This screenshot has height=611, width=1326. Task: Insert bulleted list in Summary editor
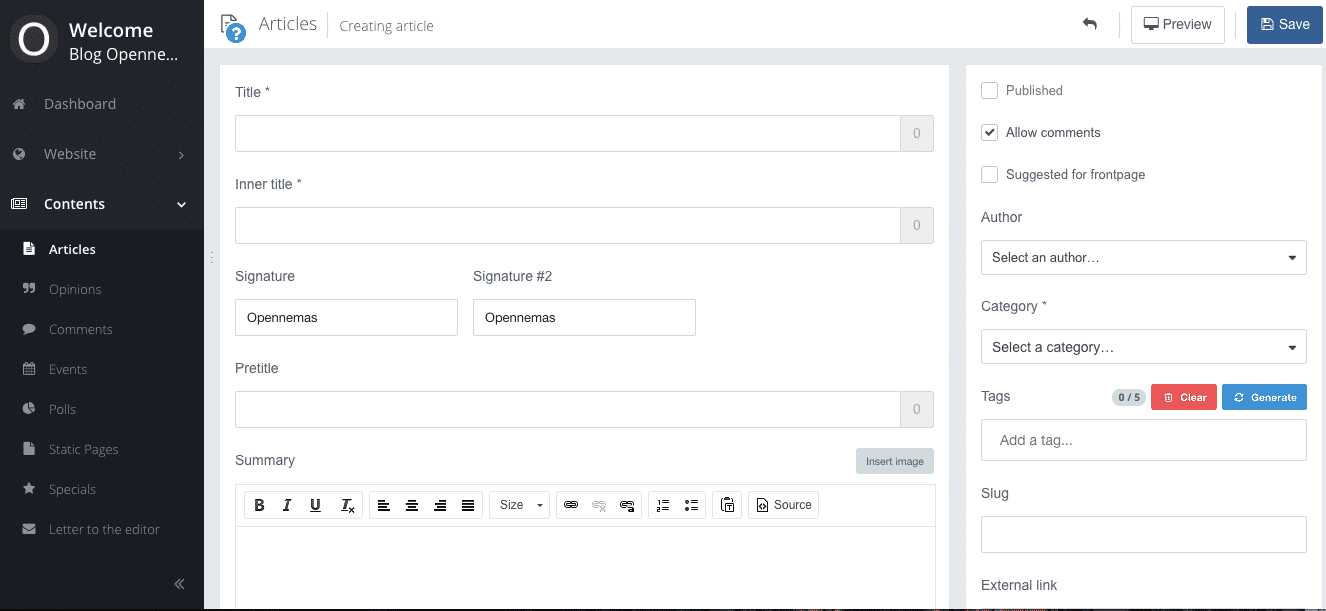691,505
